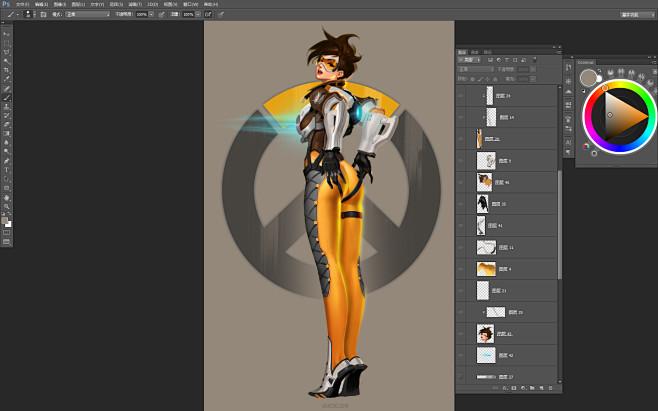Select the Crop tool
The image size is (658, 411).
[x=6, y=70]
